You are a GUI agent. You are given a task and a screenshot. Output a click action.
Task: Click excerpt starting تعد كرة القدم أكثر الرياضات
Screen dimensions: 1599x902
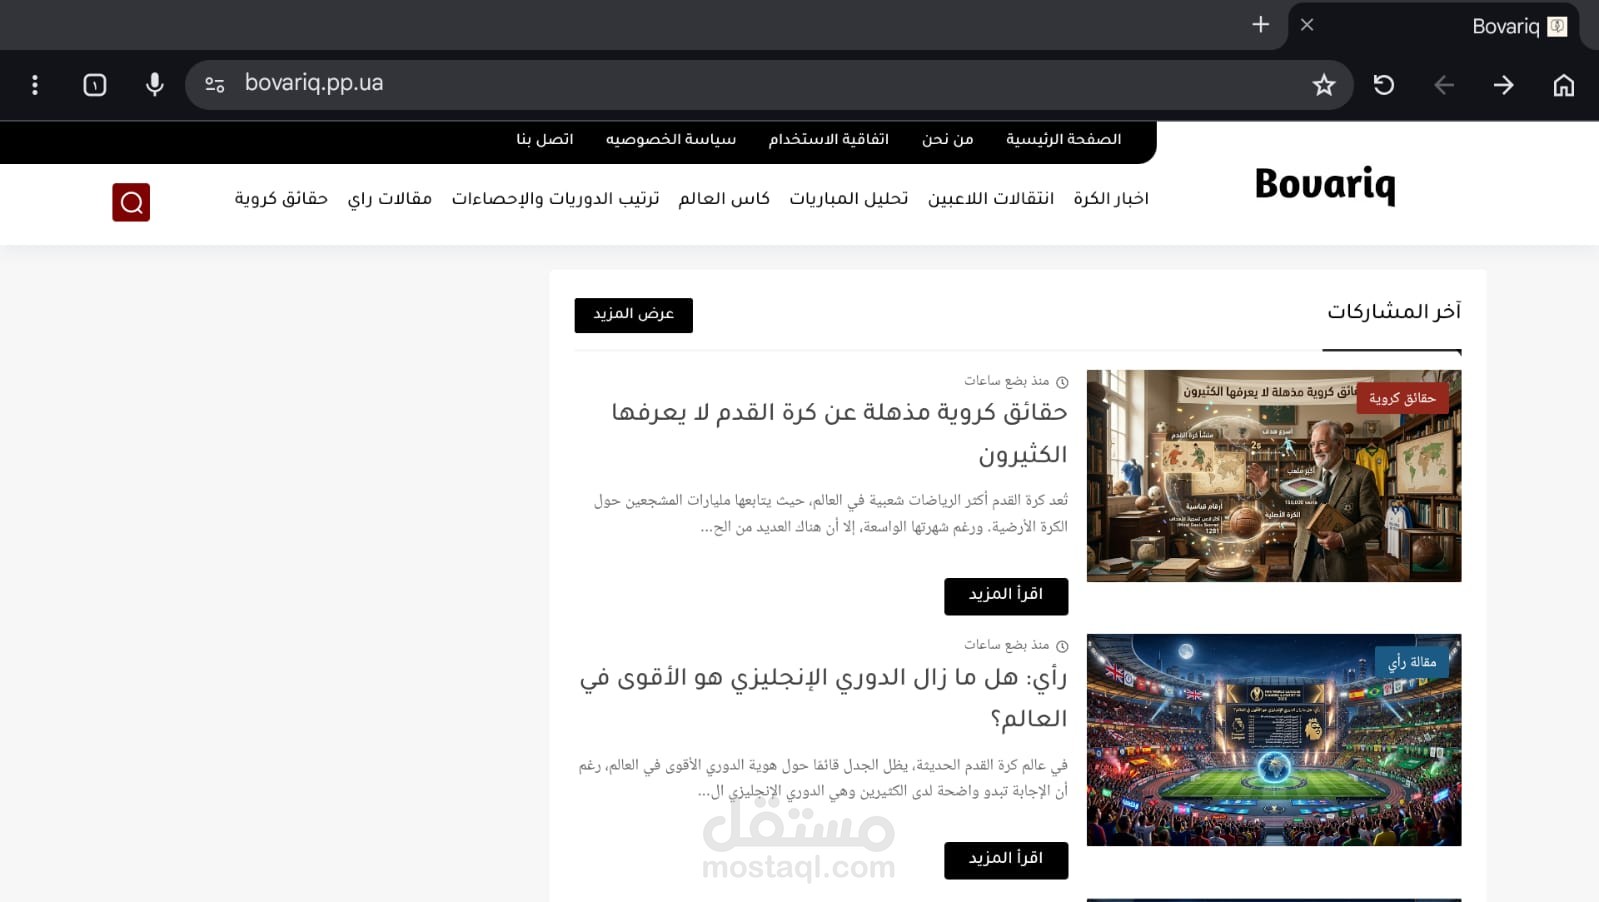click(831, 513)
